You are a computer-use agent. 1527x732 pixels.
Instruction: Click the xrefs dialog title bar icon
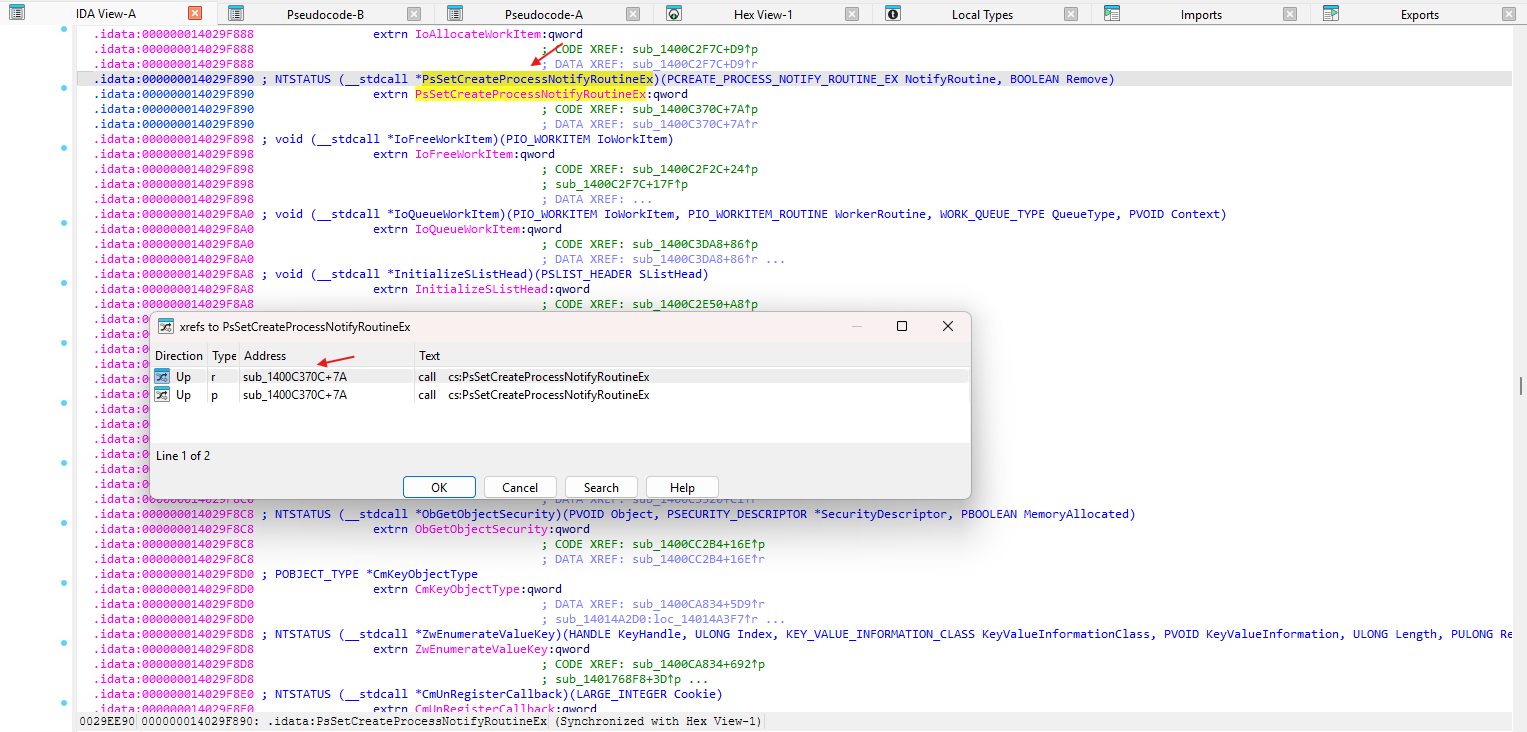(x=165, y=326)
